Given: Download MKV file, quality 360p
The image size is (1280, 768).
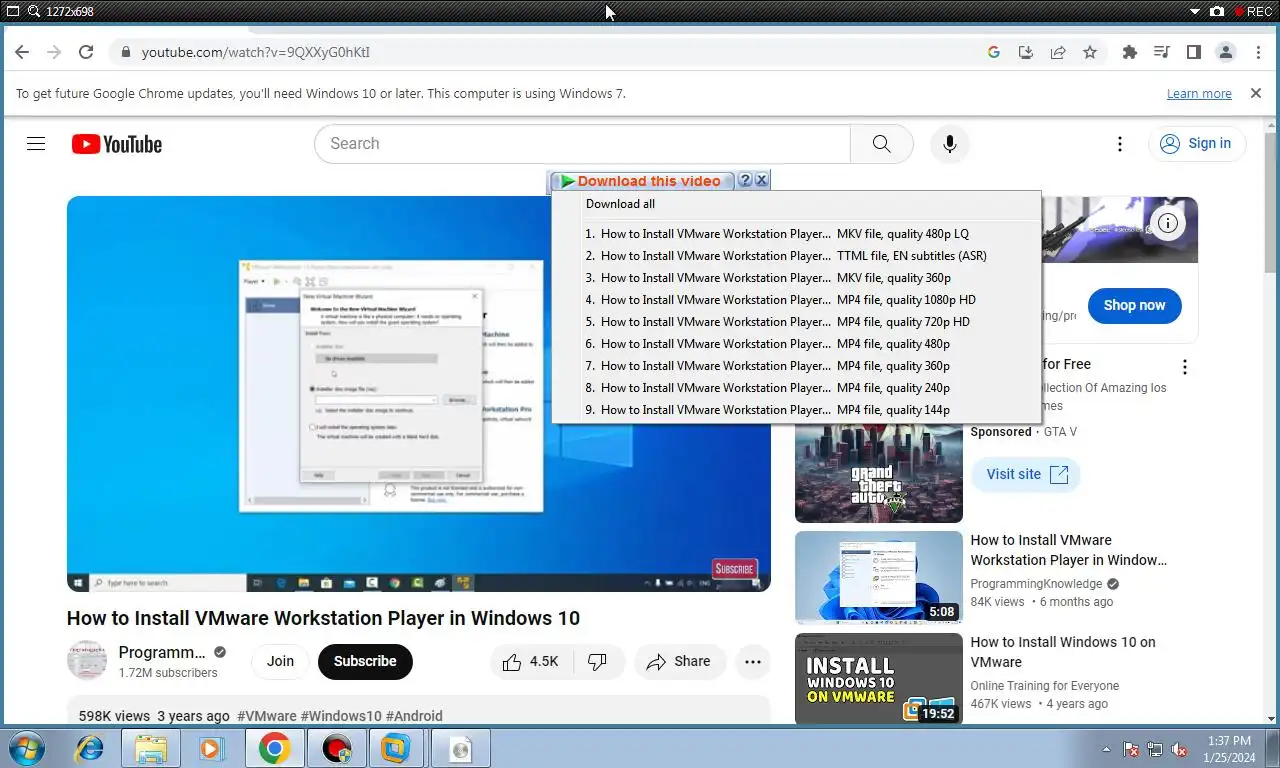Looking at the screenshot, I should tap(795, 278).
